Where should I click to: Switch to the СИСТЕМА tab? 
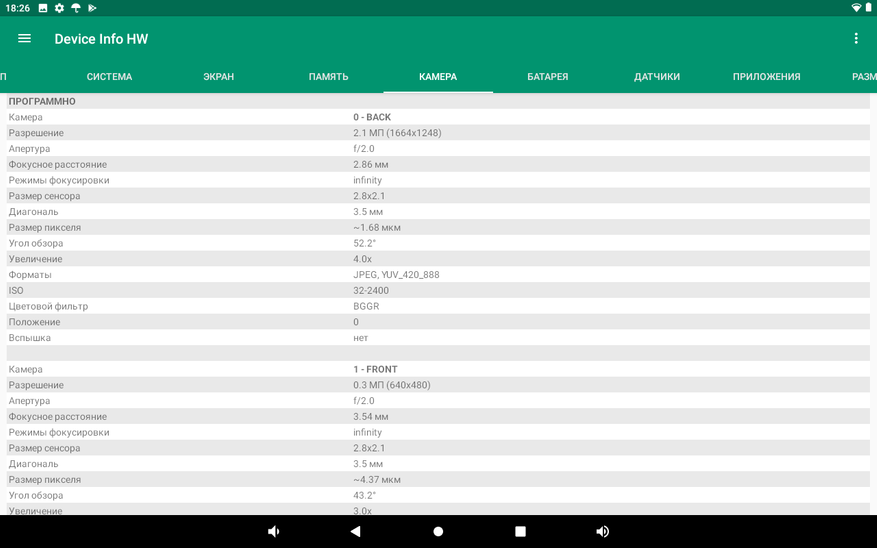pyautogui.click(x=110, y=77)
